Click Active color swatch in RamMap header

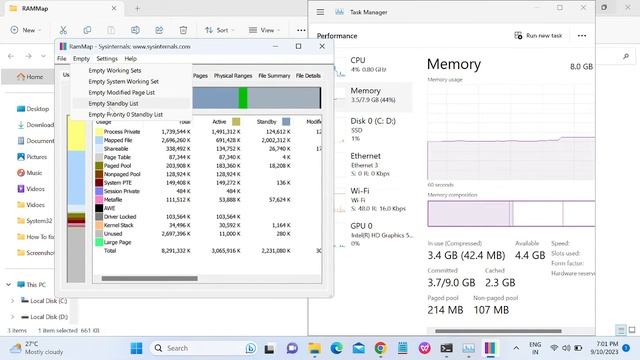236,122
